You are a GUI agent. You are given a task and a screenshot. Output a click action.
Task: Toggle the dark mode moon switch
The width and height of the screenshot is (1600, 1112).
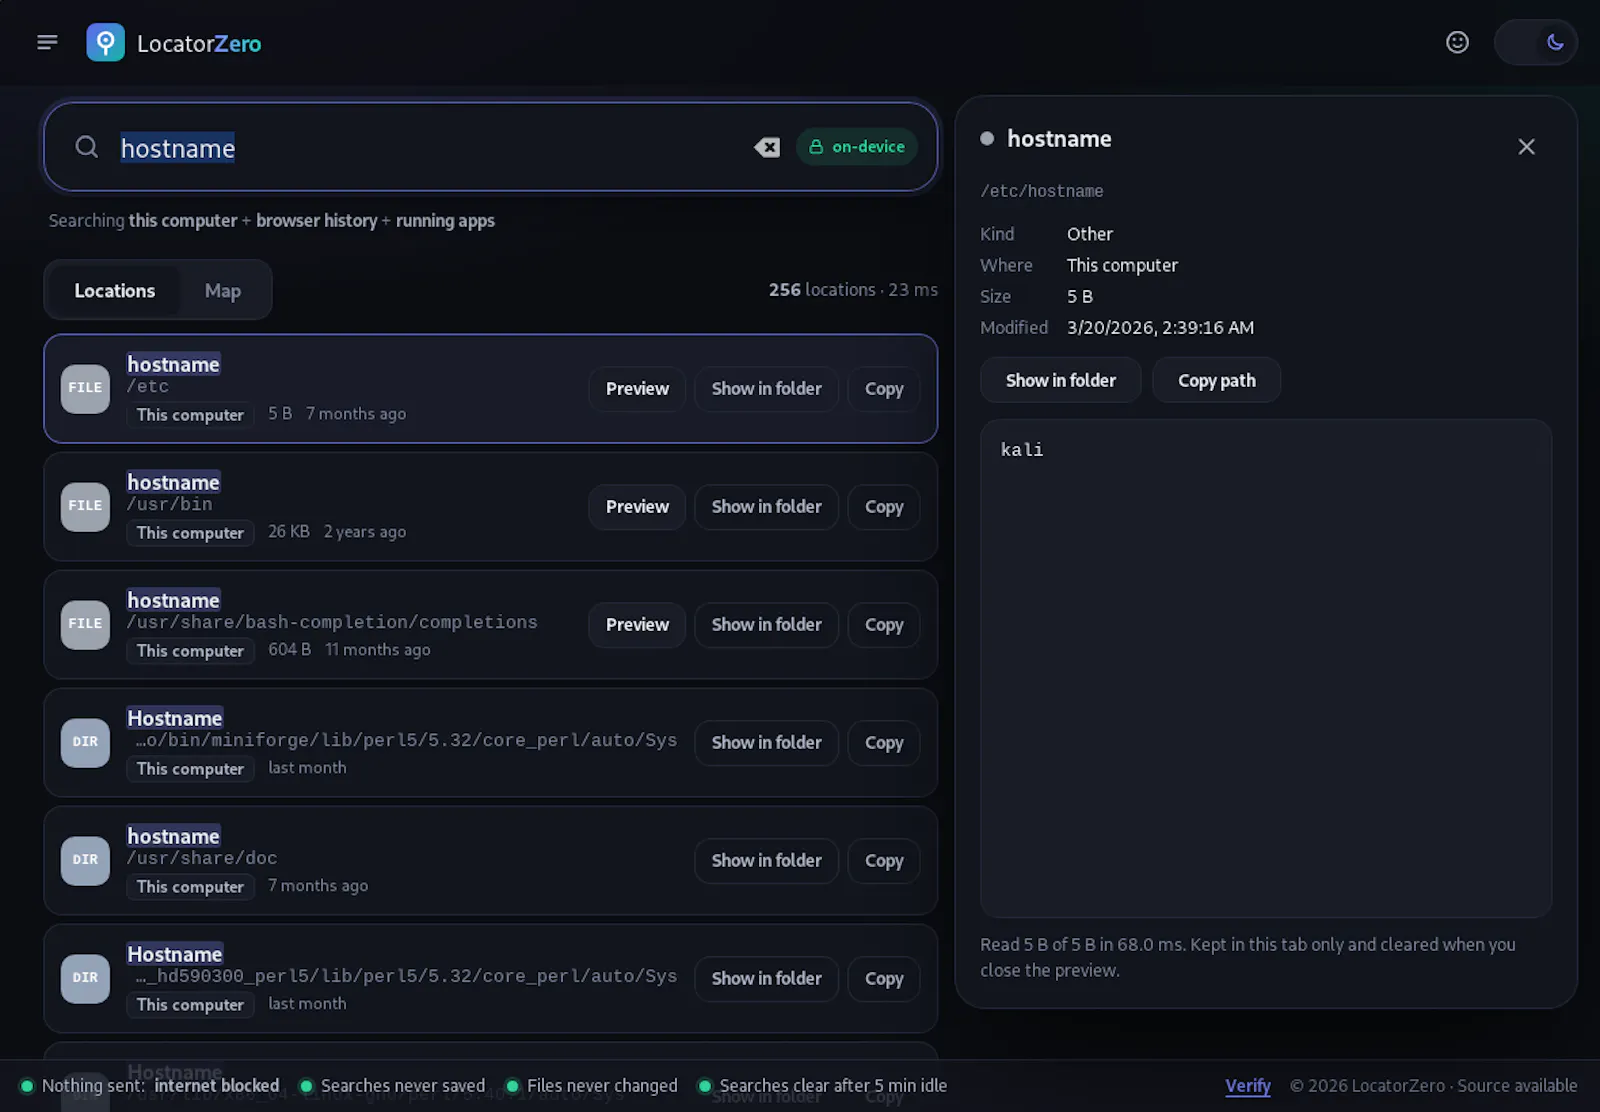pyautogui.click(x=1535, y=42)
